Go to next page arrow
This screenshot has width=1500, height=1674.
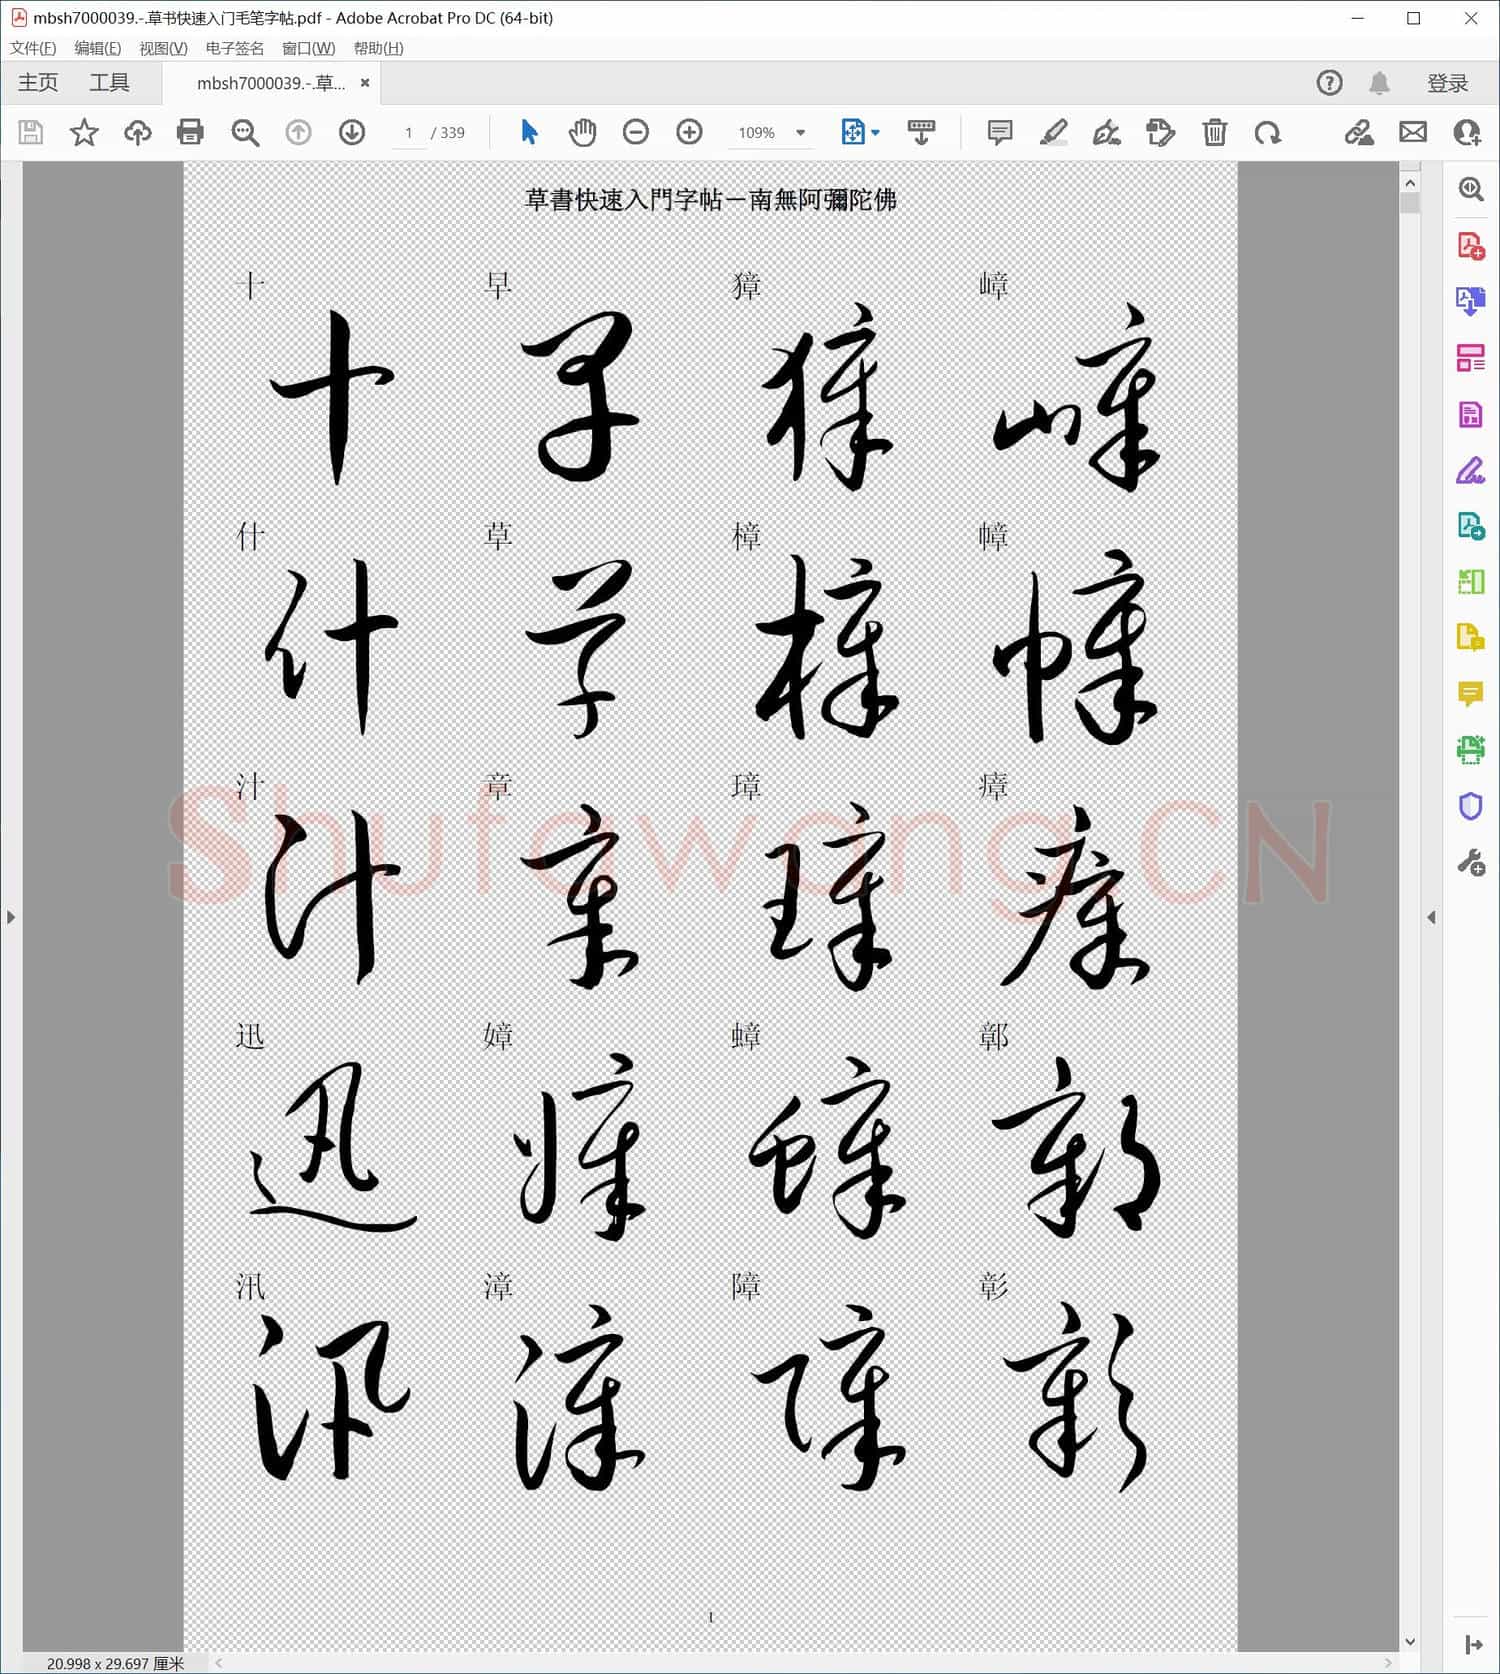352,132
